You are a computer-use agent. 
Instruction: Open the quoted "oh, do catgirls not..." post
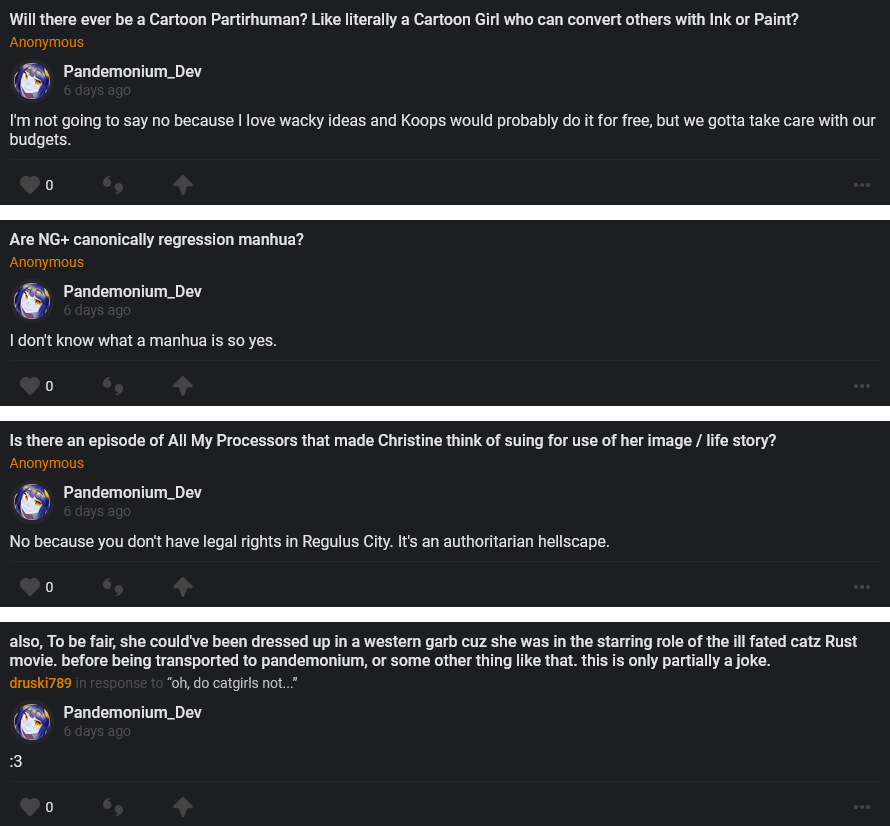pos(233,683)
